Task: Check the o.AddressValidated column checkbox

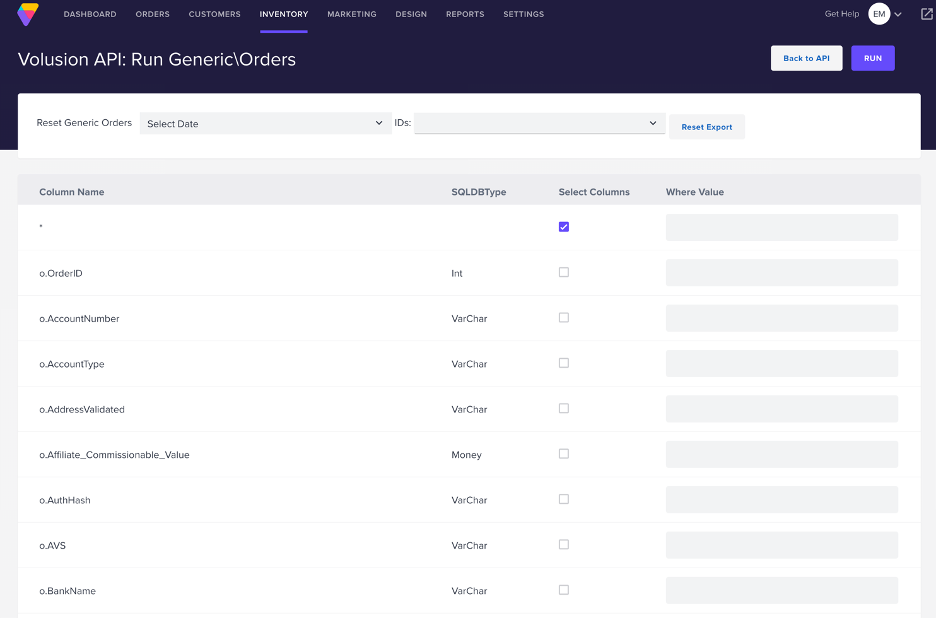Action: (x=564, y=408)
